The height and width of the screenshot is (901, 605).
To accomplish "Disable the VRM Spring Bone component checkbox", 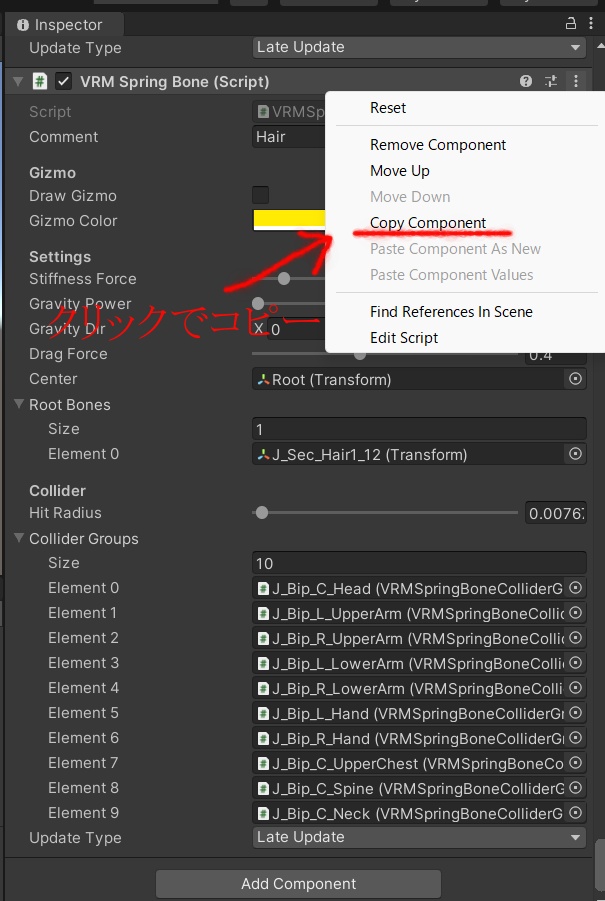I will (64, 82).
